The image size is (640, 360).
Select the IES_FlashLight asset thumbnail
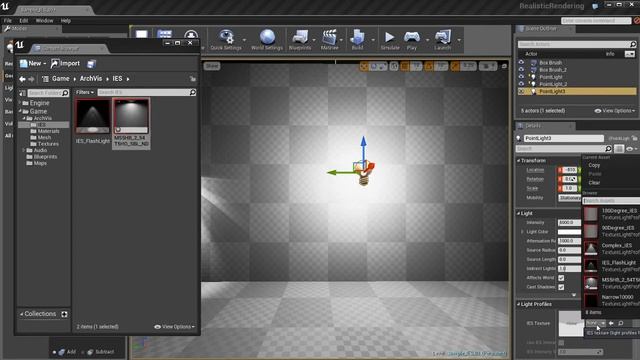pyautogui.click(x=93, y=116)
